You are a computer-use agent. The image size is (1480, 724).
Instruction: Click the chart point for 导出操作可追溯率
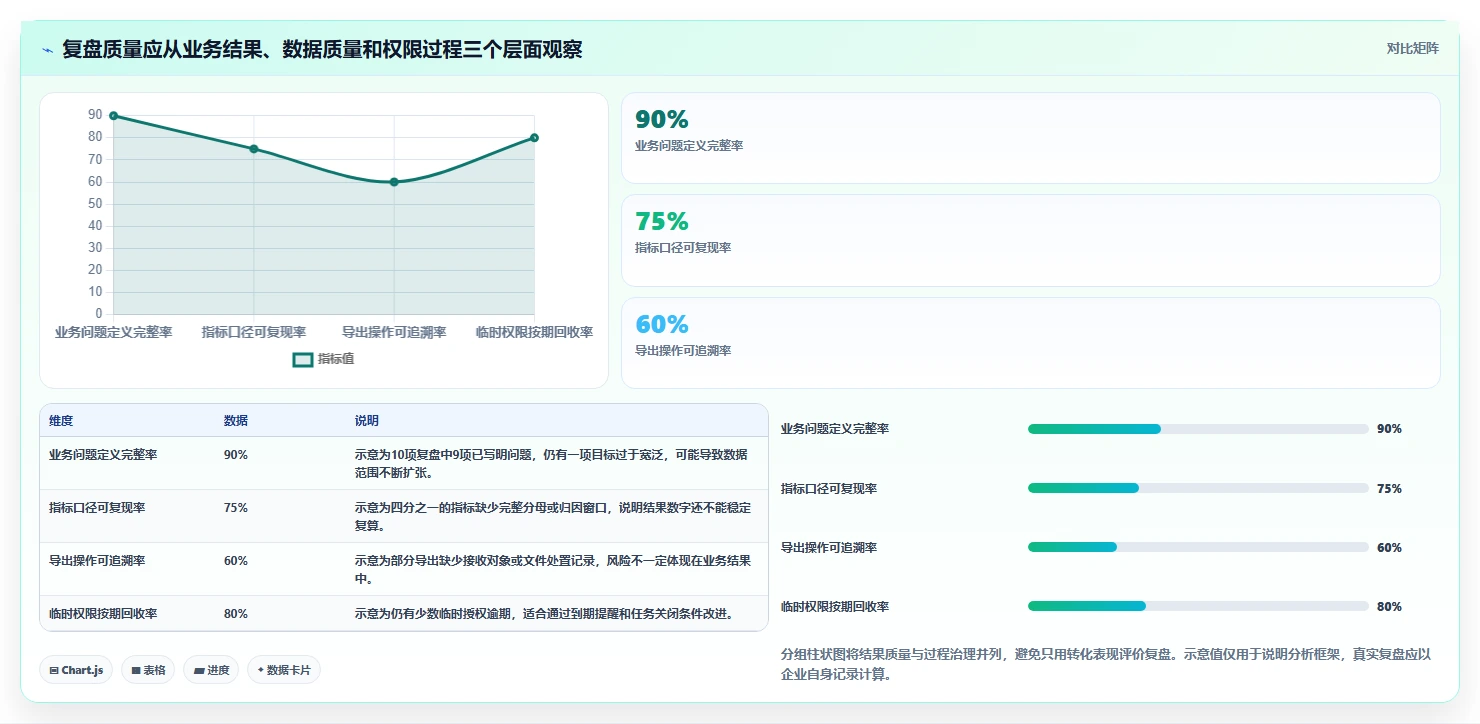pyautogui.click(x=394, y=182)
